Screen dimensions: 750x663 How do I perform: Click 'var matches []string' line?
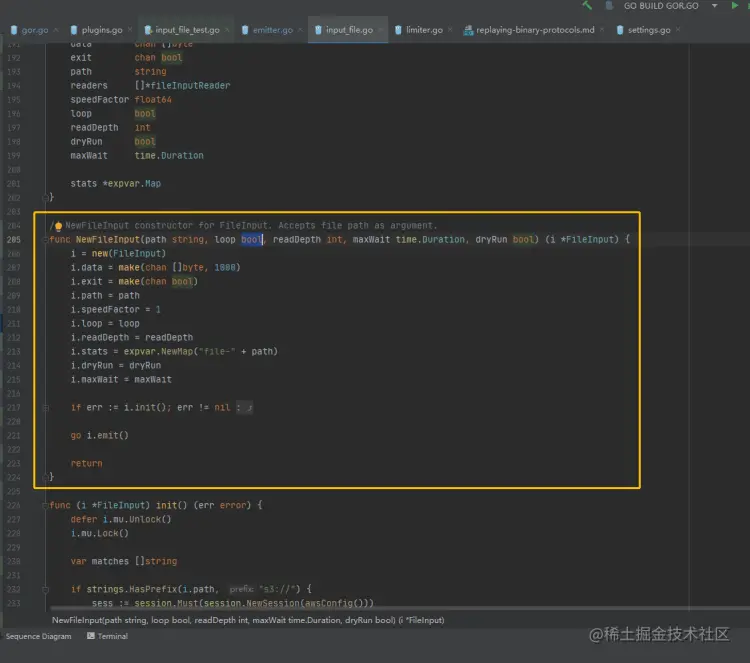point(123,562)
